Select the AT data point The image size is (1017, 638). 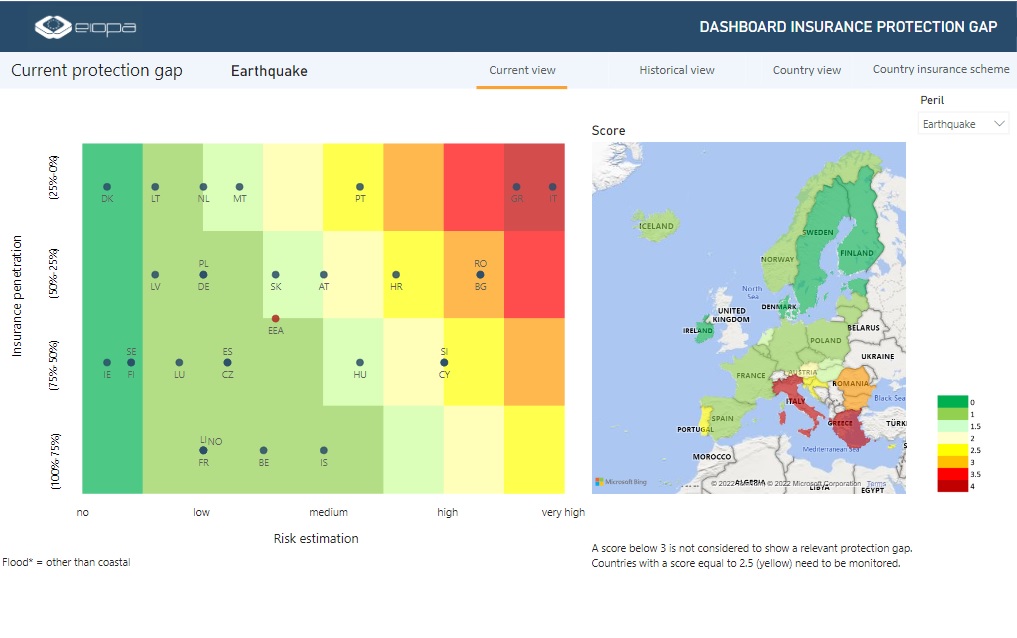pos(324,275)
